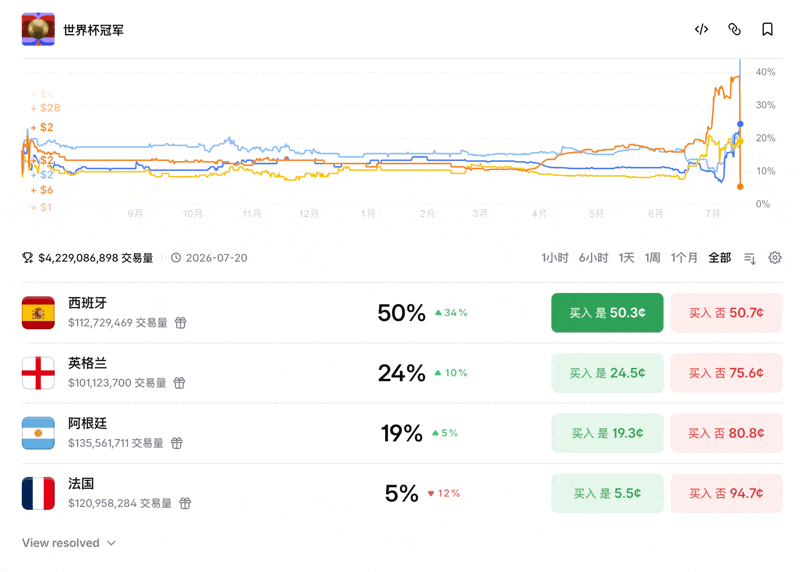The height and width of the screenshot is (572, 800).
Task: Buy Yes on France at 5.5¢
Action: click(607, 493)
